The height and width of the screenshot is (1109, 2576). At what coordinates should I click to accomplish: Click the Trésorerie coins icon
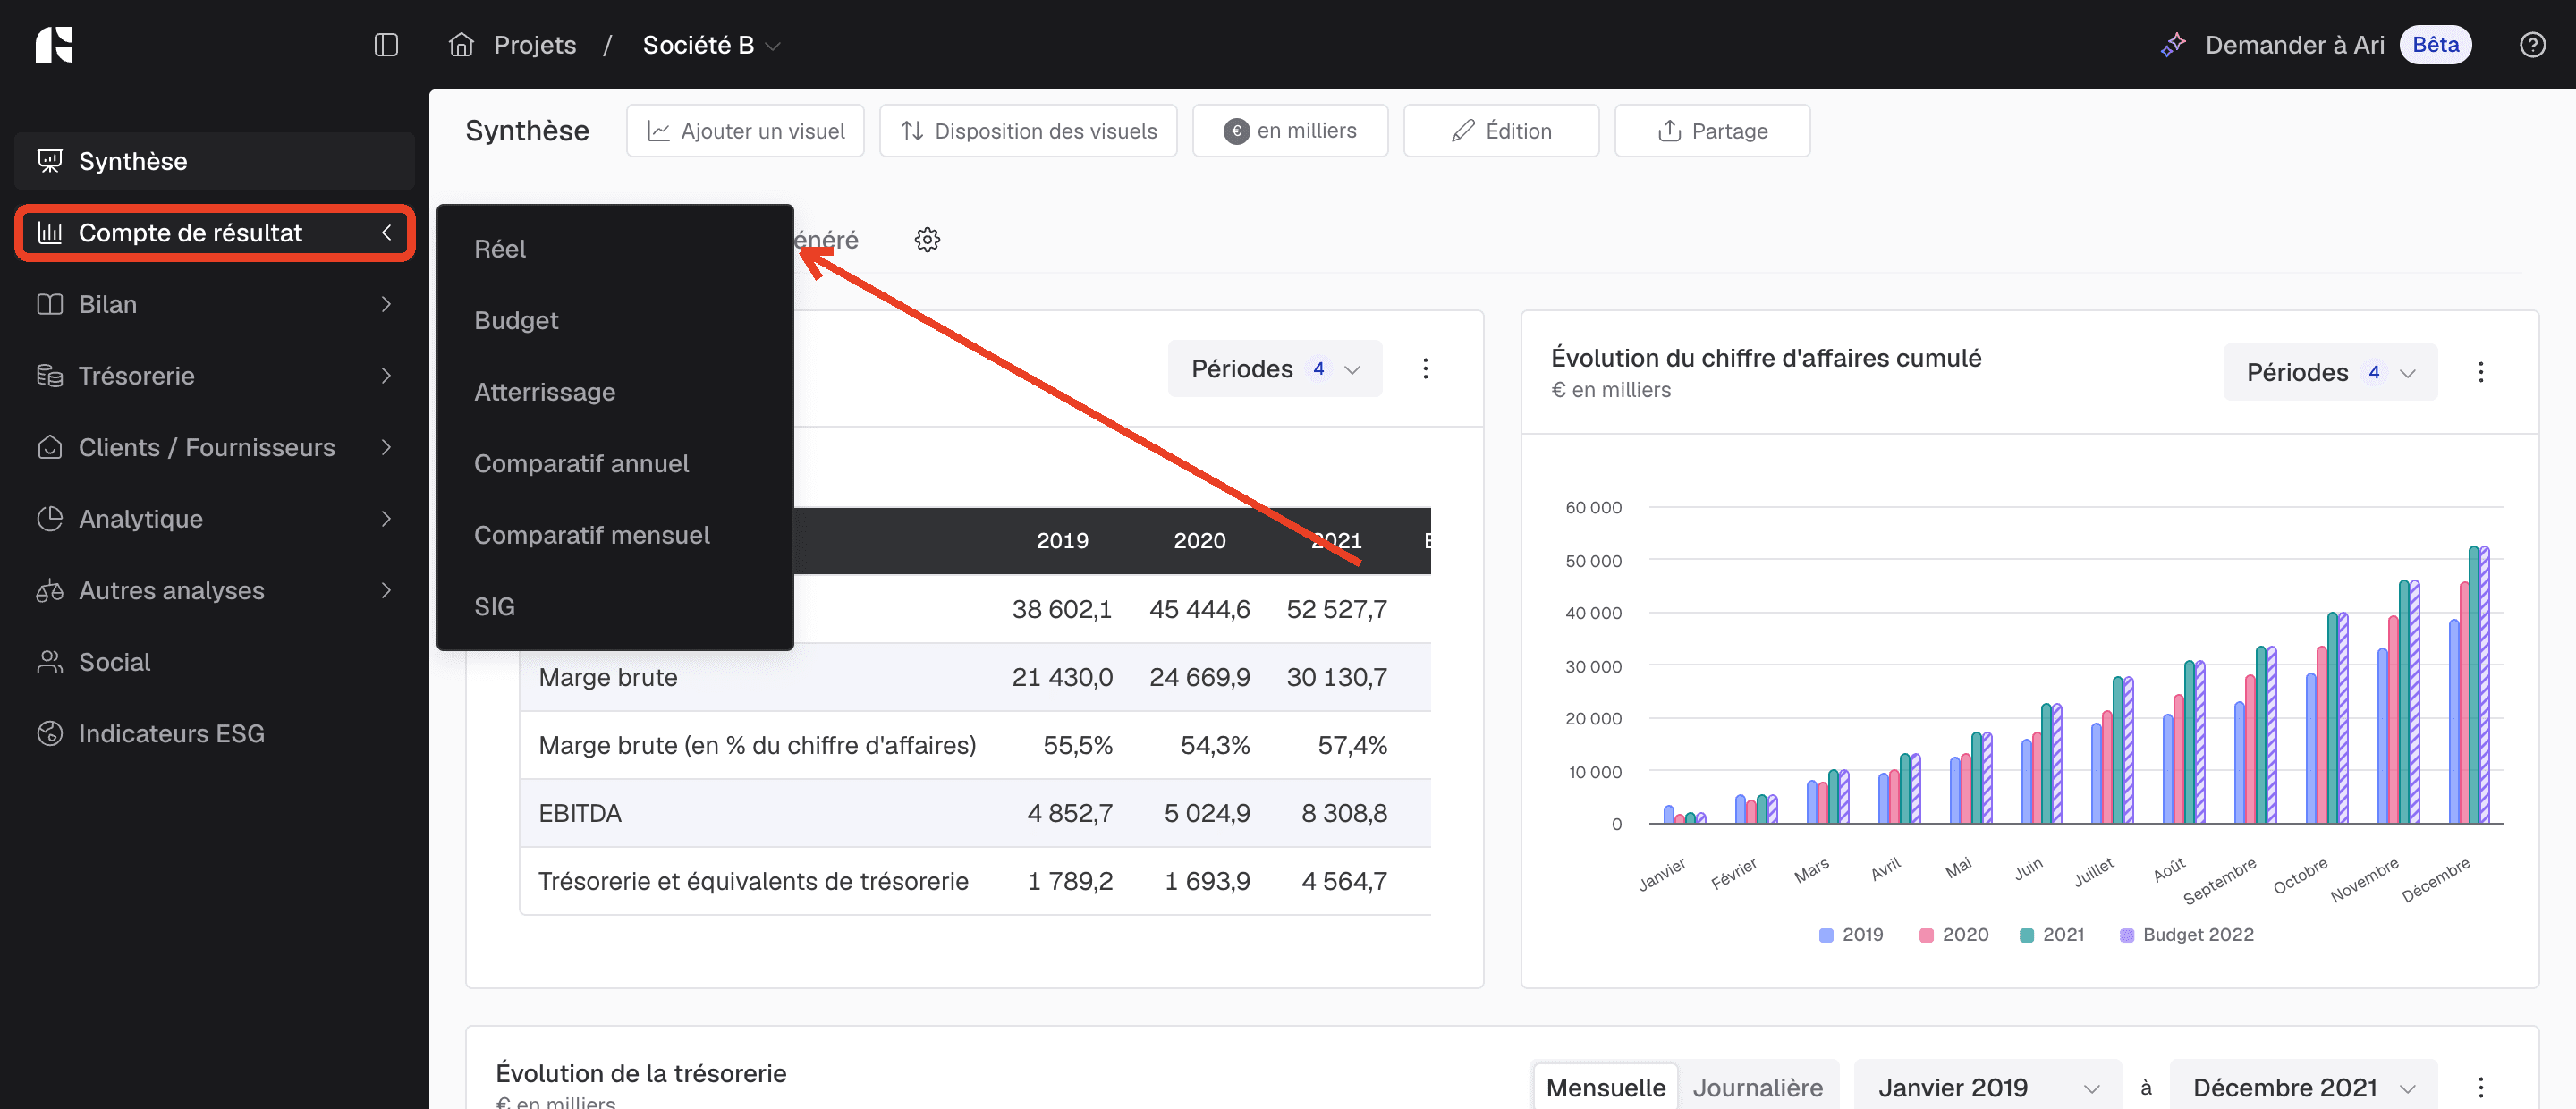coord(50,376)
